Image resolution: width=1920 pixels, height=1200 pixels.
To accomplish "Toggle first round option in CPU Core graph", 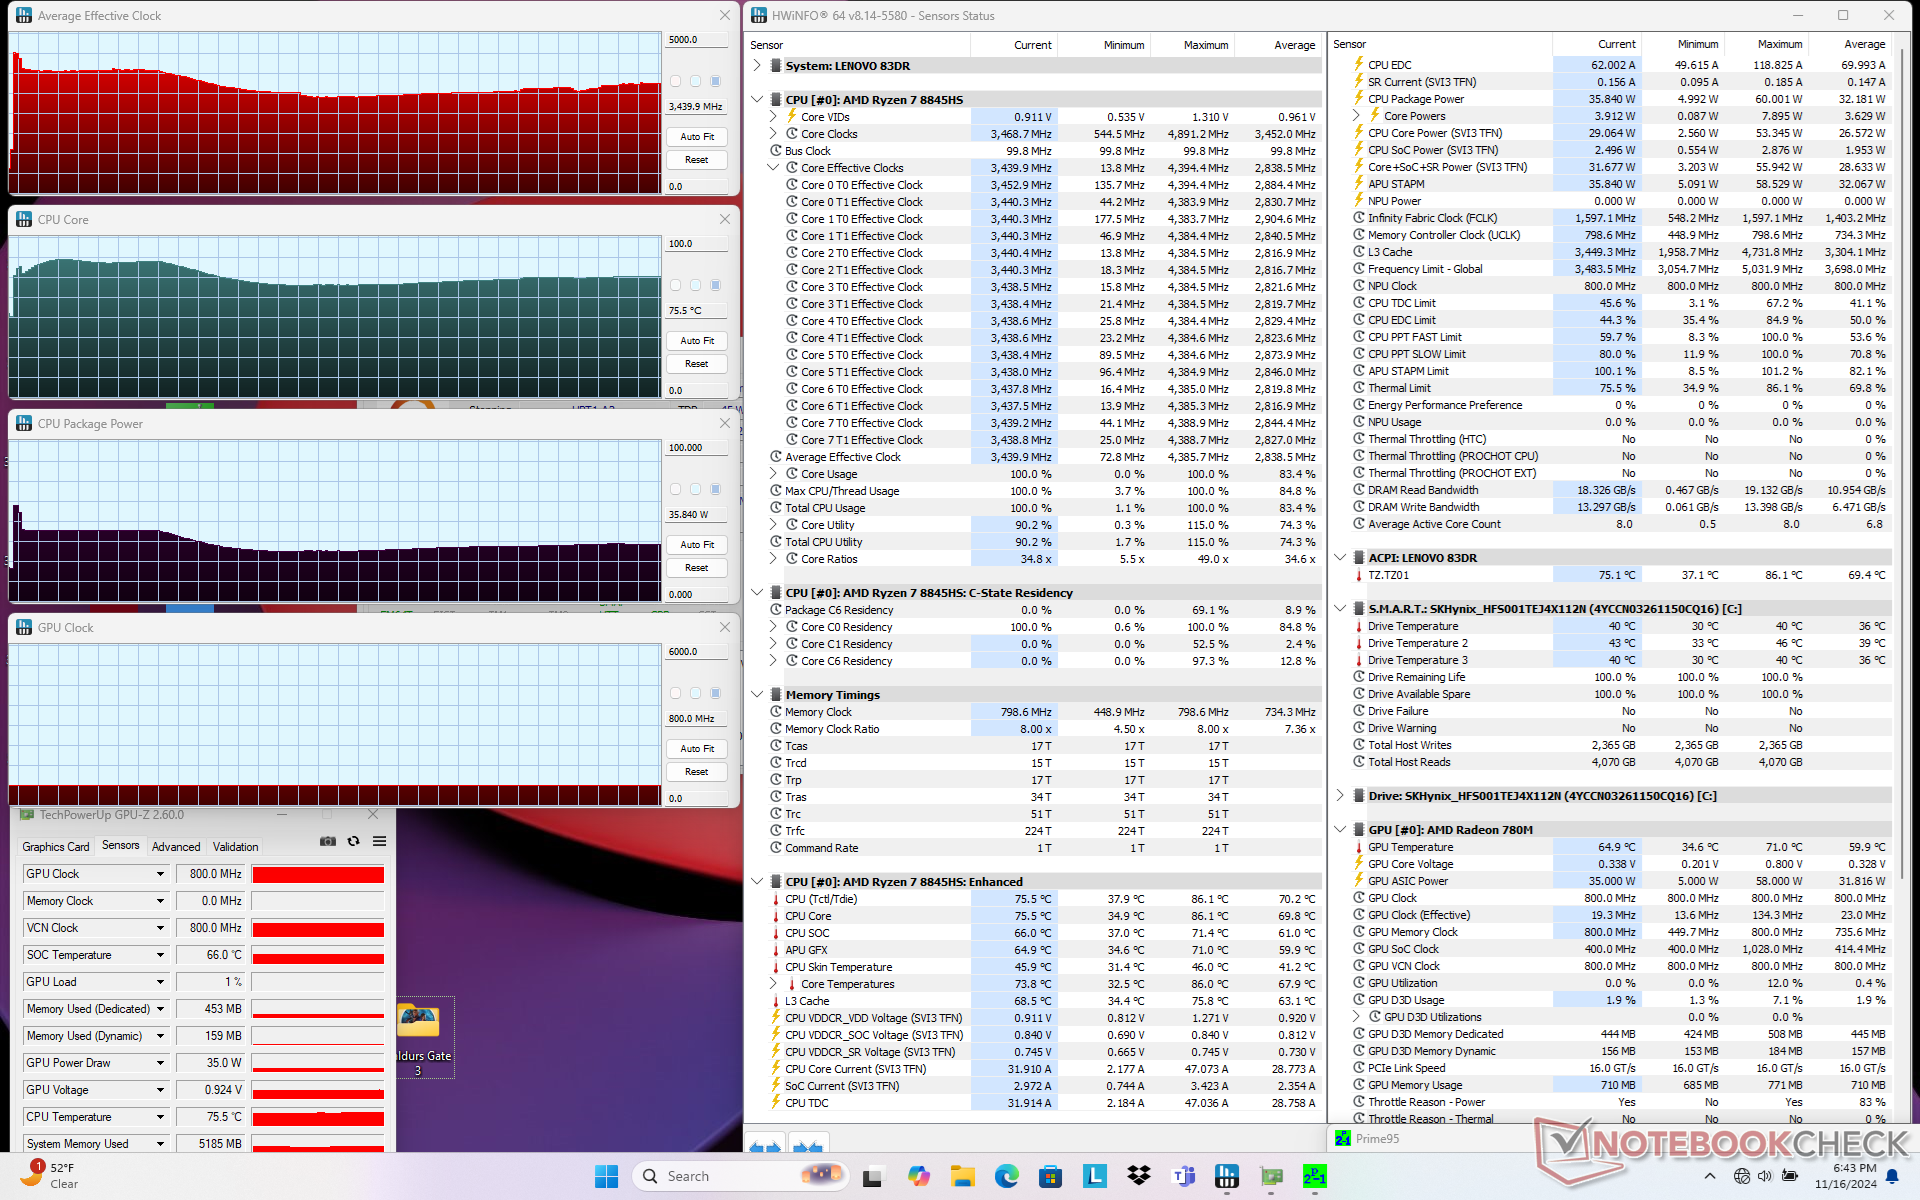I will point(676,285).
